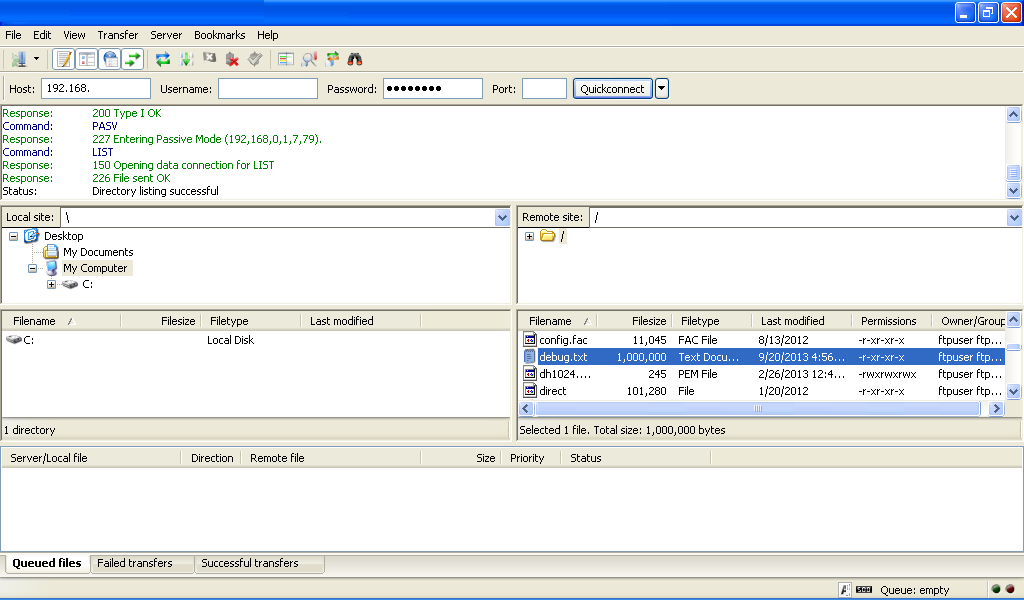This screenshot has height=600, width=1024.
Task: Click the remote file list horizontal scrollbar
Action: 758,409
